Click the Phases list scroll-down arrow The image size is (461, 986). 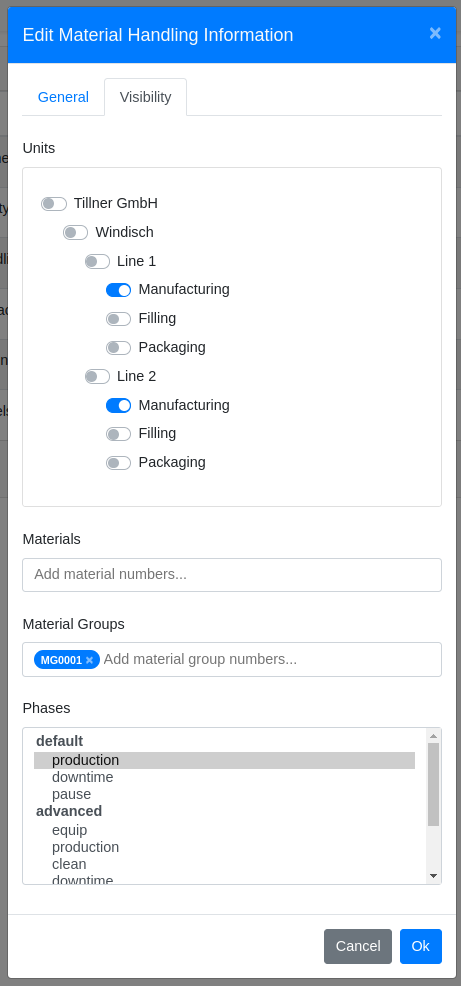(433, 875)
